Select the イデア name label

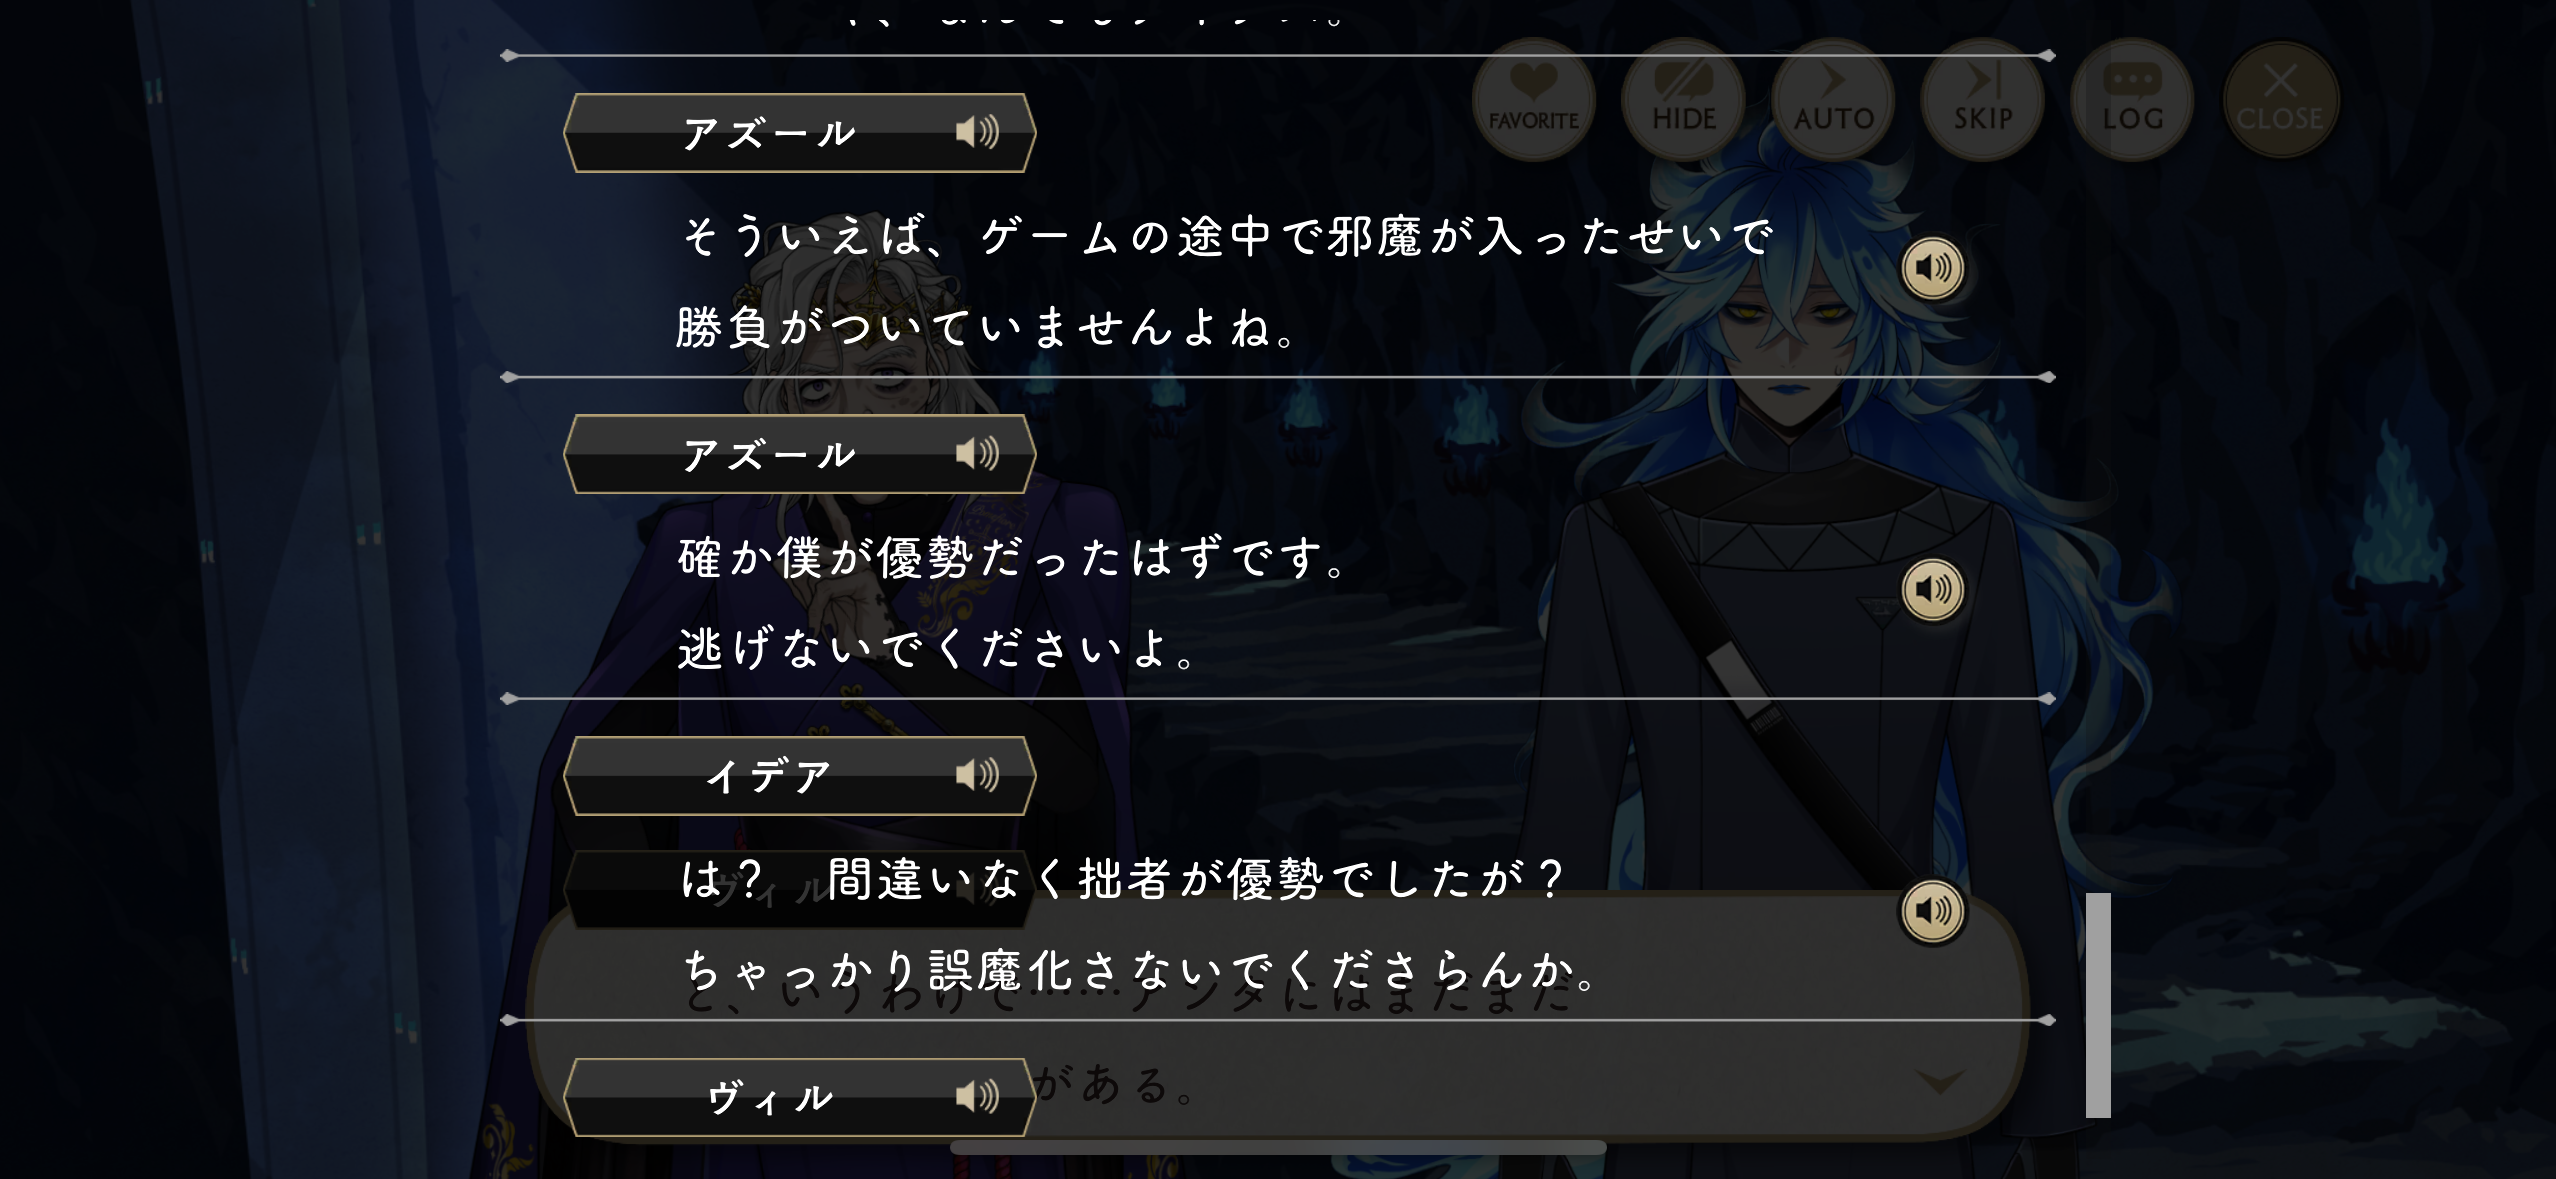click(769, 776)
